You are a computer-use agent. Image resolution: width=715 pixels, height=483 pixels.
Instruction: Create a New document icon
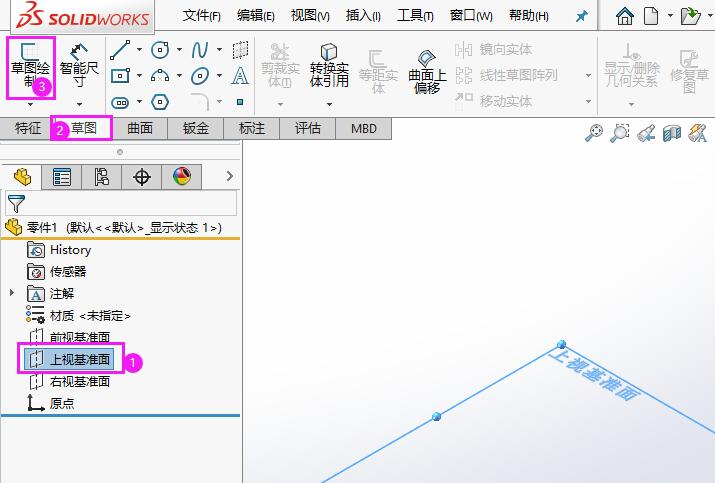651,16
